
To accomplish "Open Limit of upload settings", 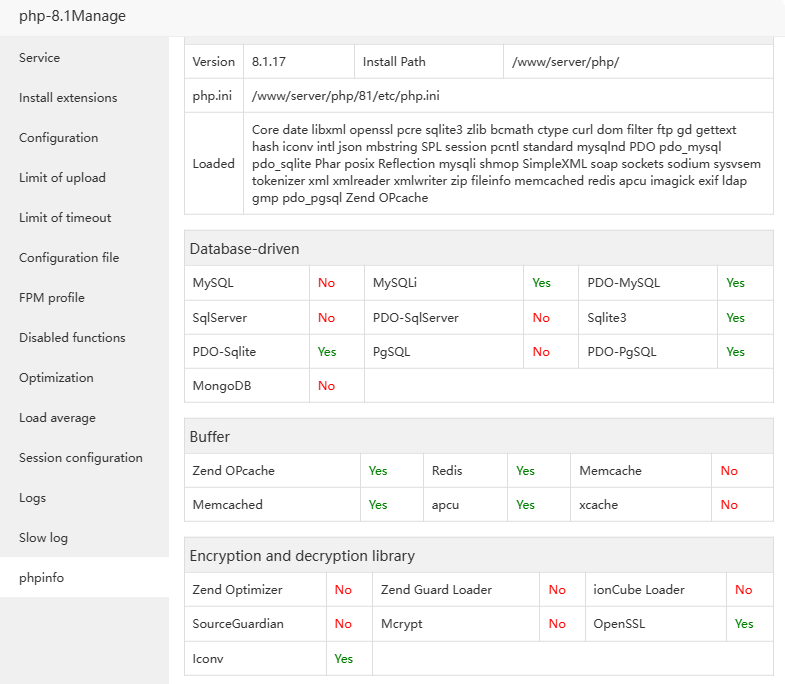I will [x=62, y=178].
